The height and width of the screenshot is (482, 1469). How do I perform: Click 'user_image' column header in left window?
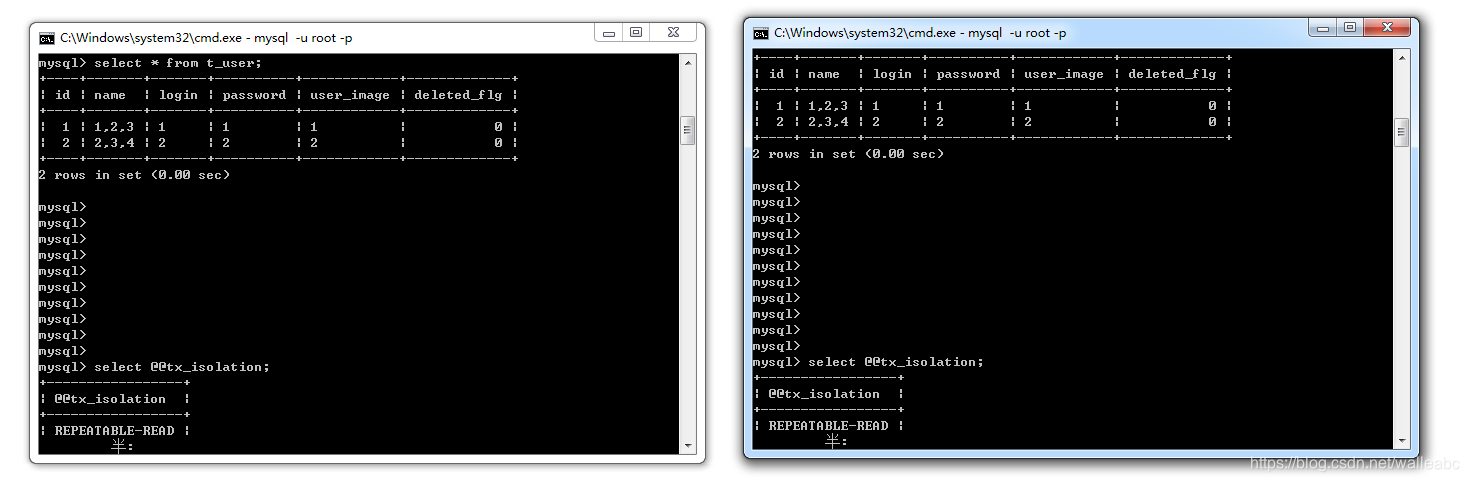[350, 95]
